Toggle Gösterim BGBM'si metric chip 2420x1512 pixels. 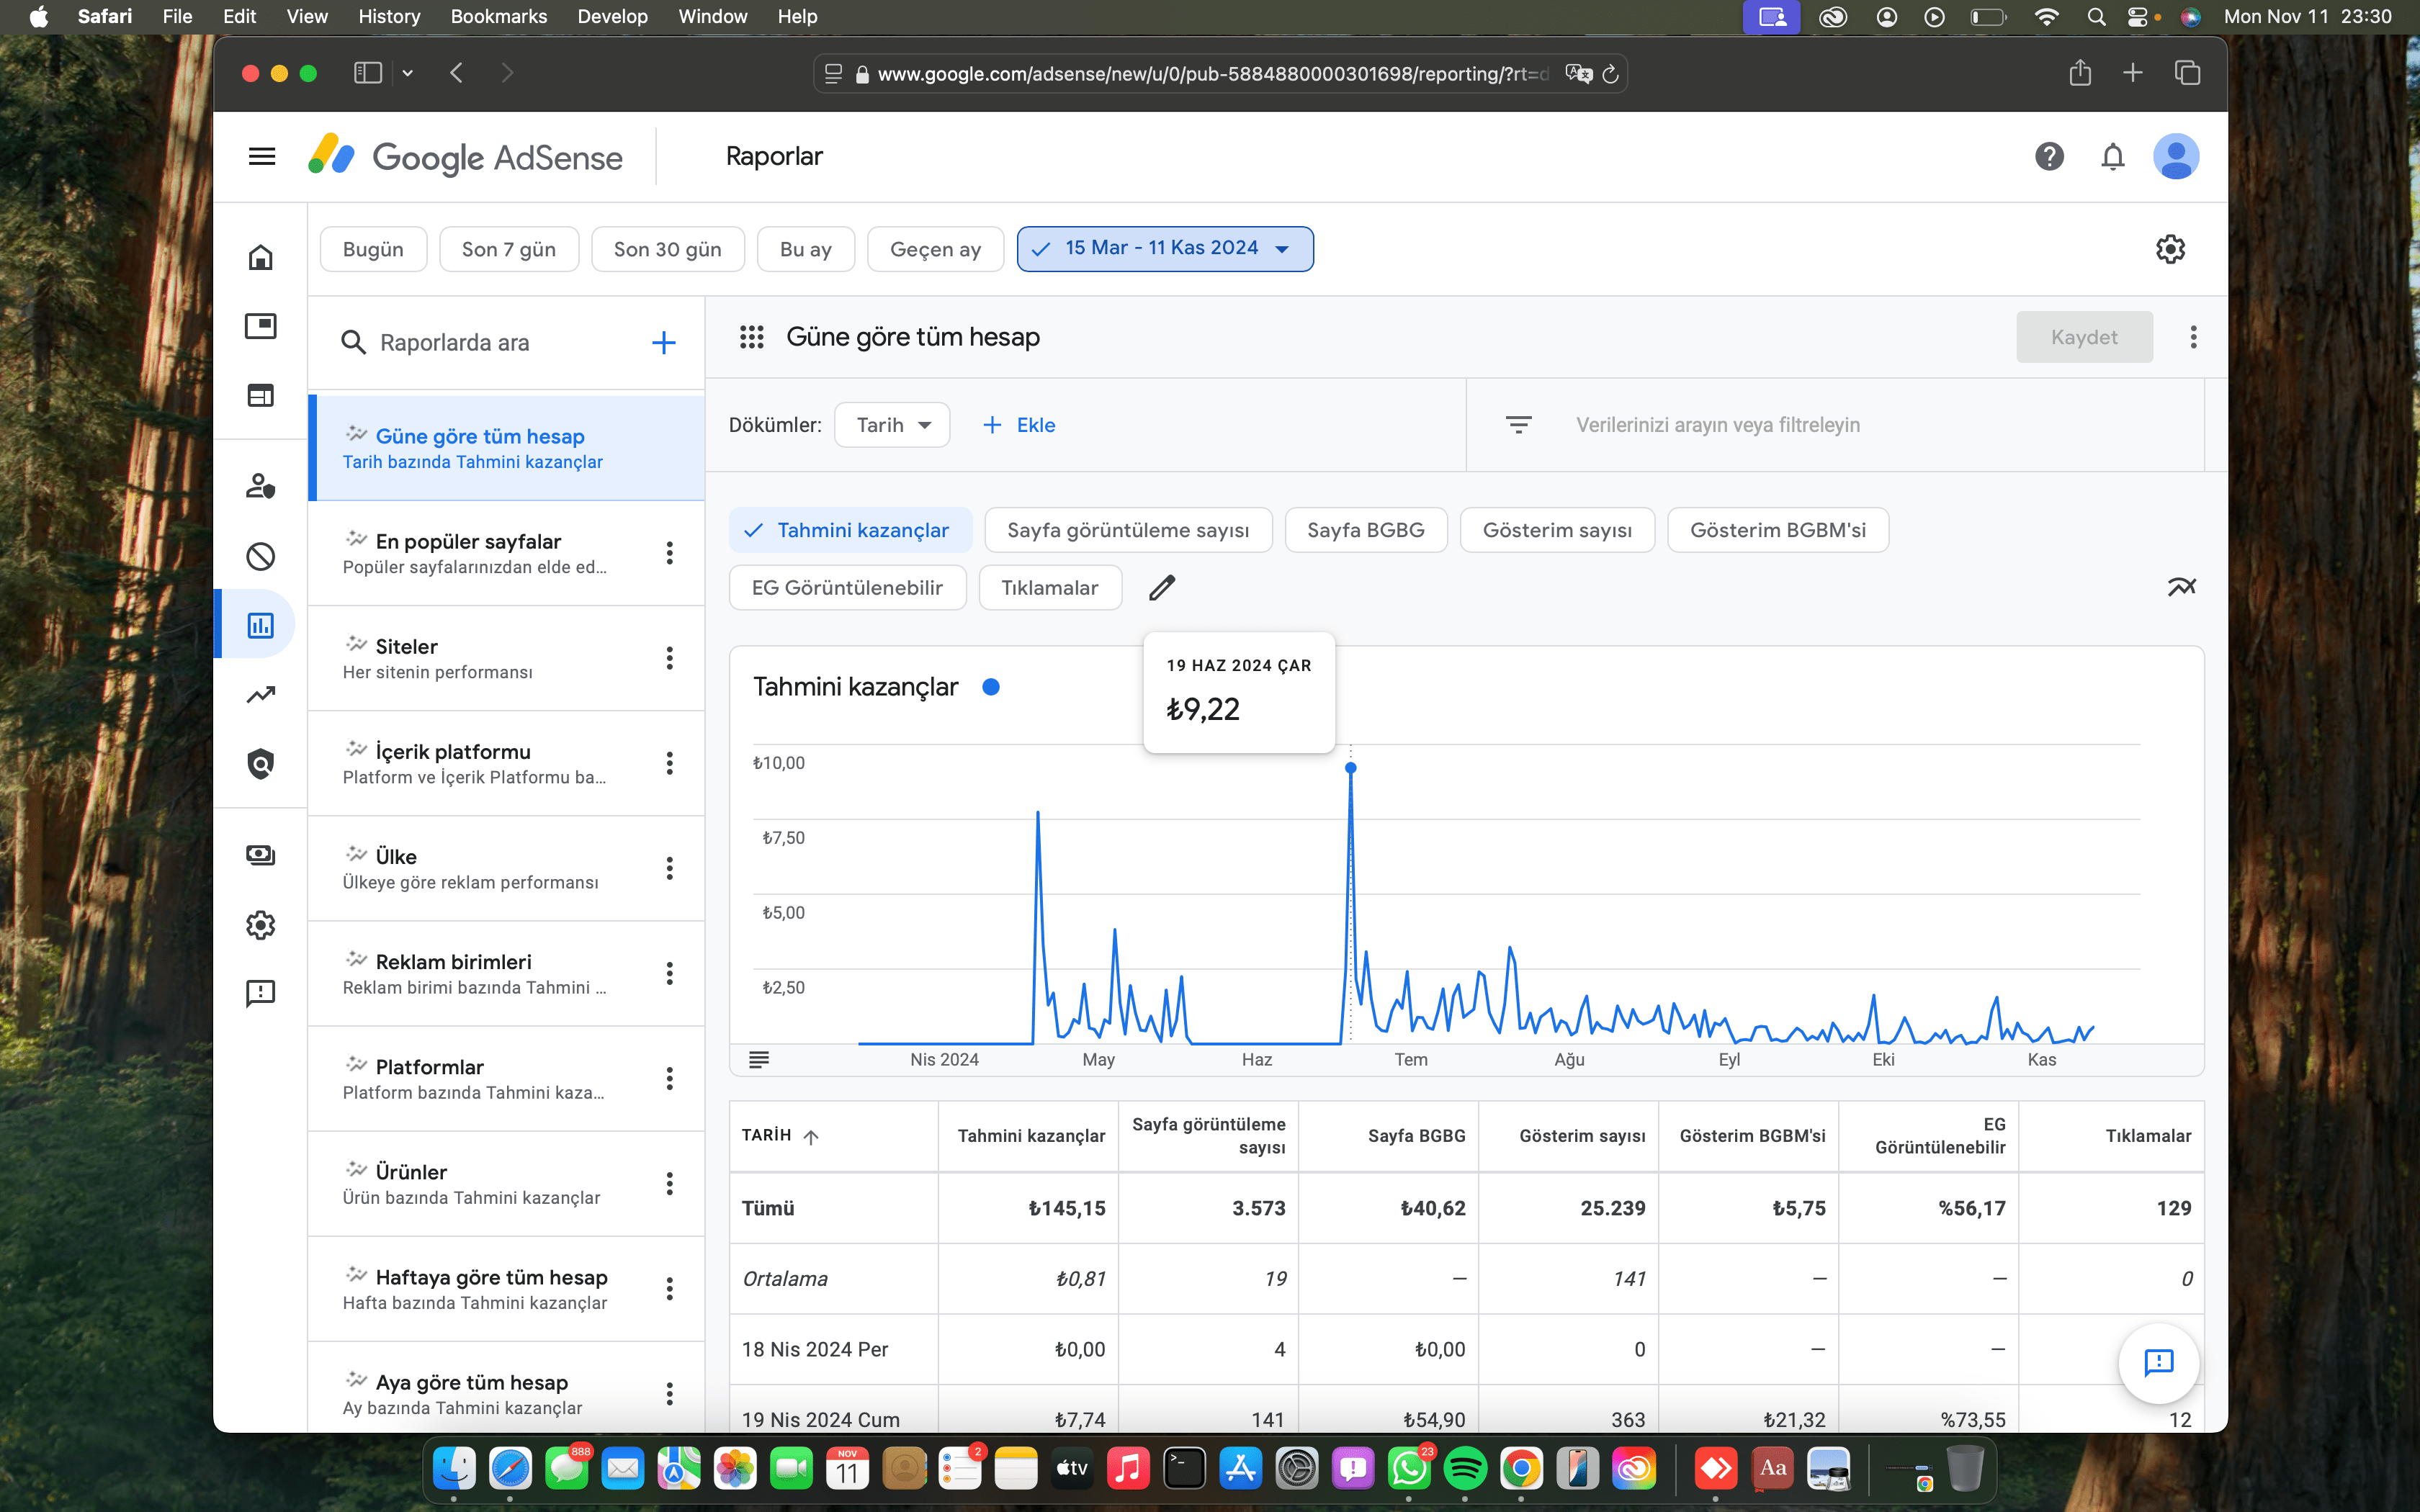(x=1778, y=530)
